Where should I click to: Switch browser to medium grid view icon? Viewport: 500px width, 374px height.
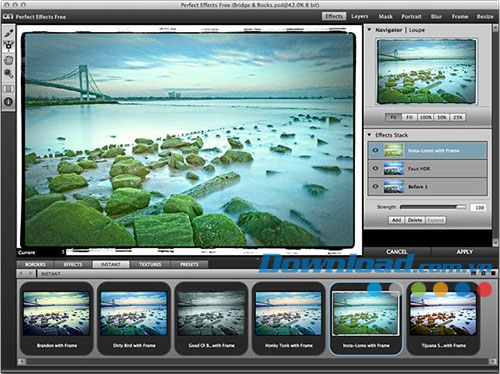point(483,273)
